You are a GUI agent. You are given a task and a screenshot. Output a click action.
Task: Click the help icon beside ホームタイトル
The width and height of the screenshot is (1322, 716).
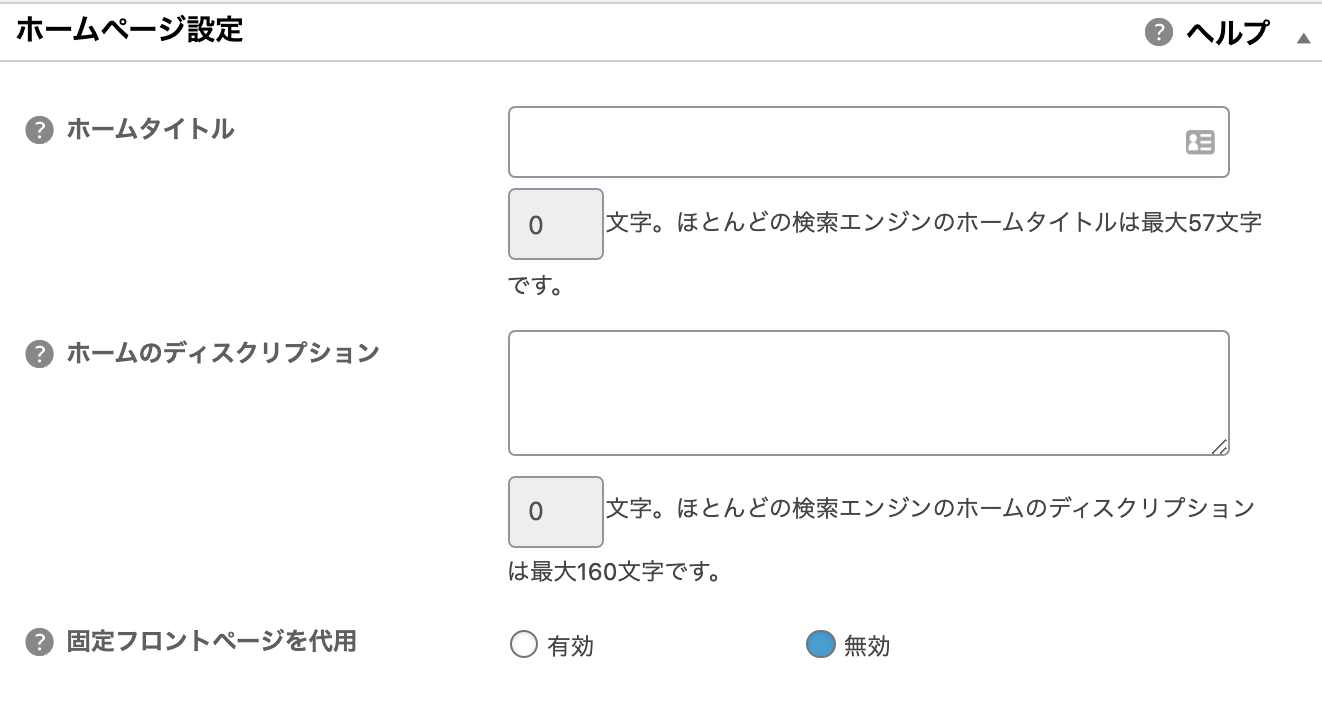point(39,131)
